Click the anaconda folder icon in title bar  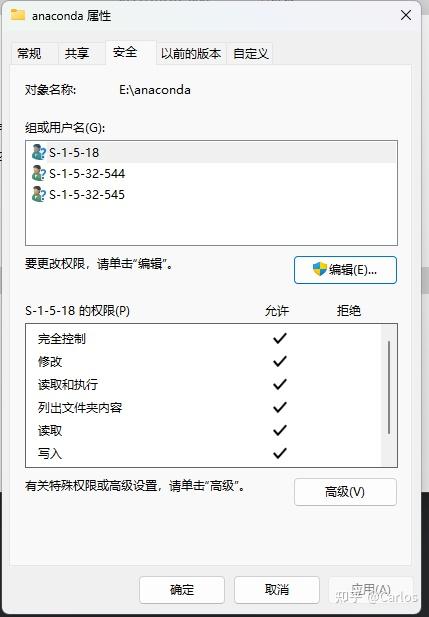tap(18, 15)
